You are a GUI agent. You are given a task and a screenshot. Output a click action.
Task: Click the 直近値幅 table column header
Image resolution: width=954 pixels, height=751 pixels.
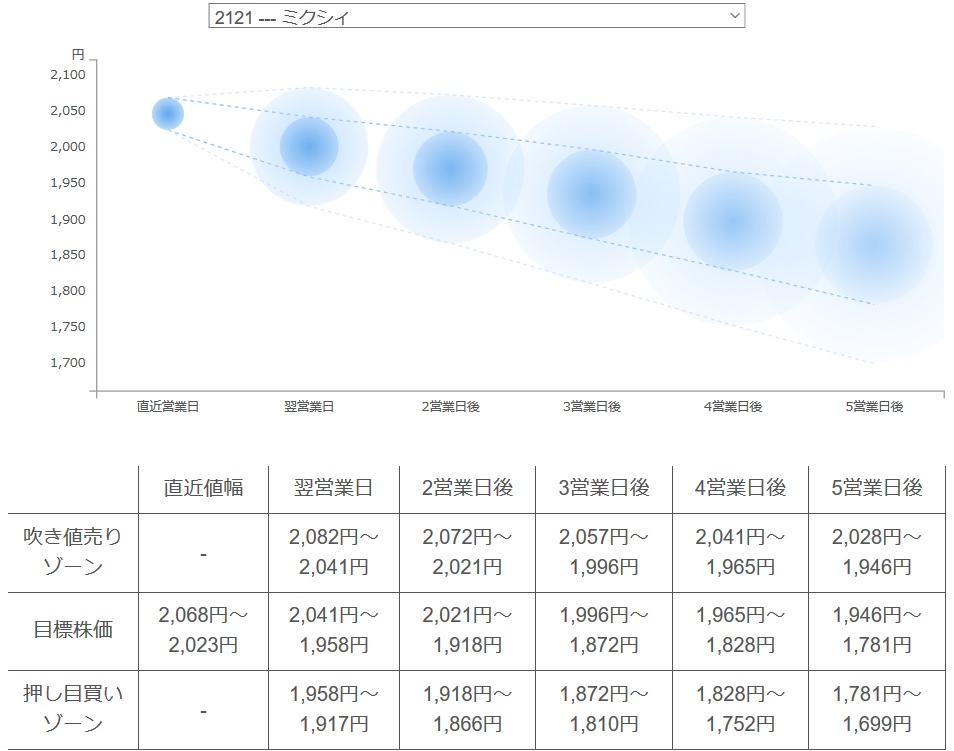click(203, 488)
